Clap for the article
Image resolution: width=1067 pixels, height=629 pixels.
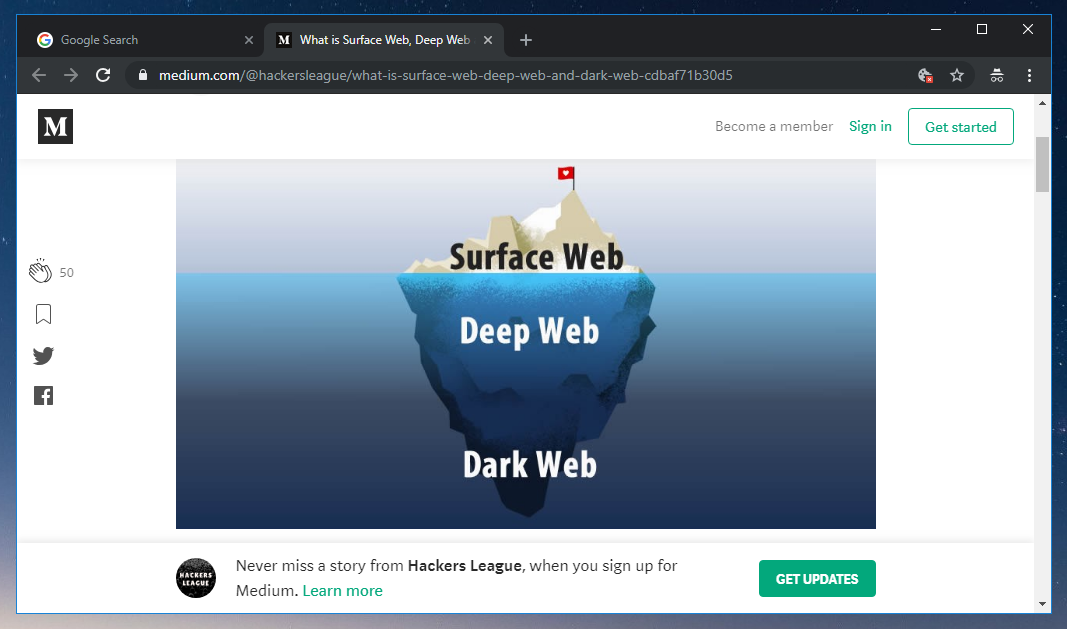(x=40, y=271)
